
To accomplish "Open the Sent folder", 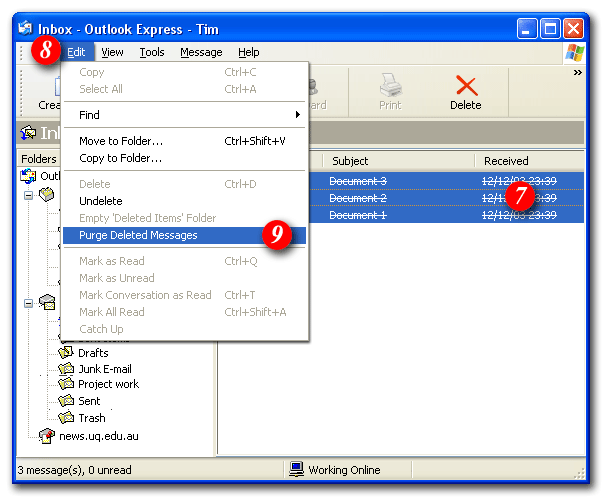I will (89, 401).
